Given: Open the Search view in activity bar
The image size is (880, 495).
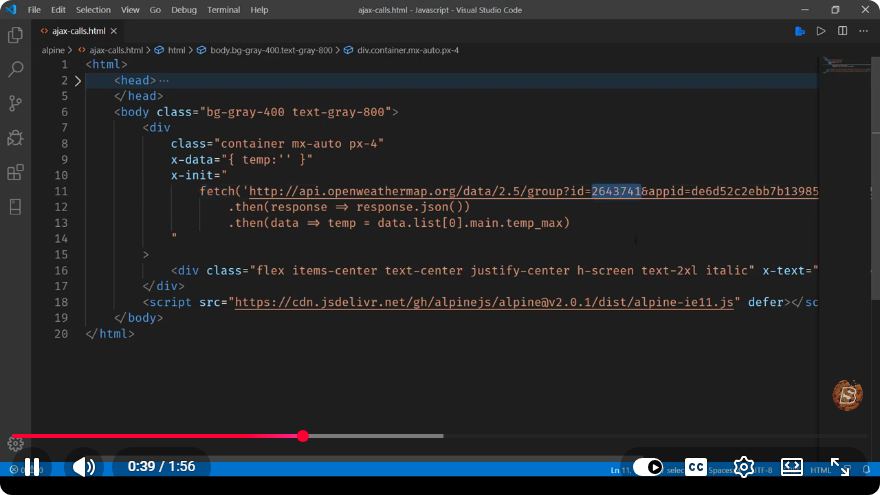Looking at the screenshot, I should [x=15, y=69].
